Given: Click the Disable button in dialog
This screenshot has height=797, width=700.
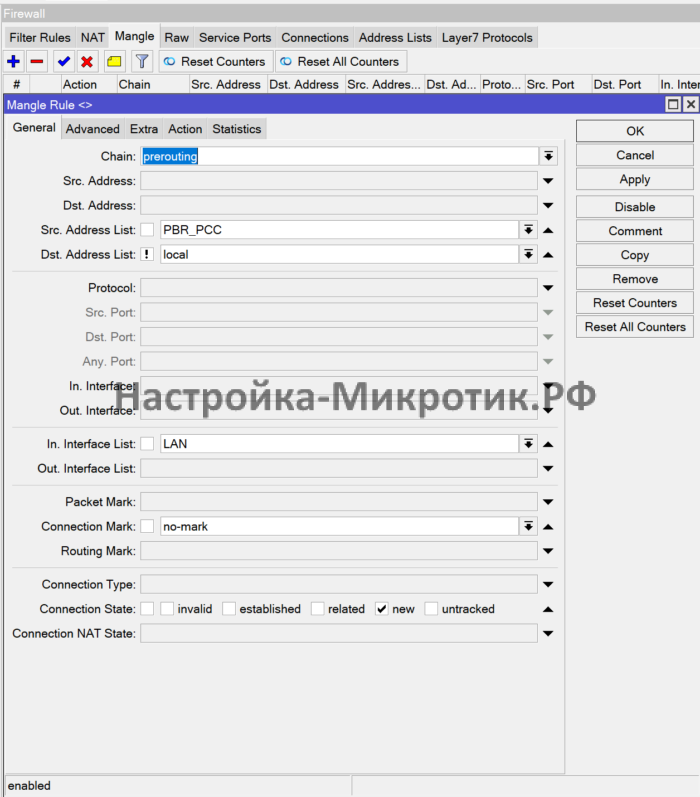Looking at the screenshot, I should [x=634, y=207].
